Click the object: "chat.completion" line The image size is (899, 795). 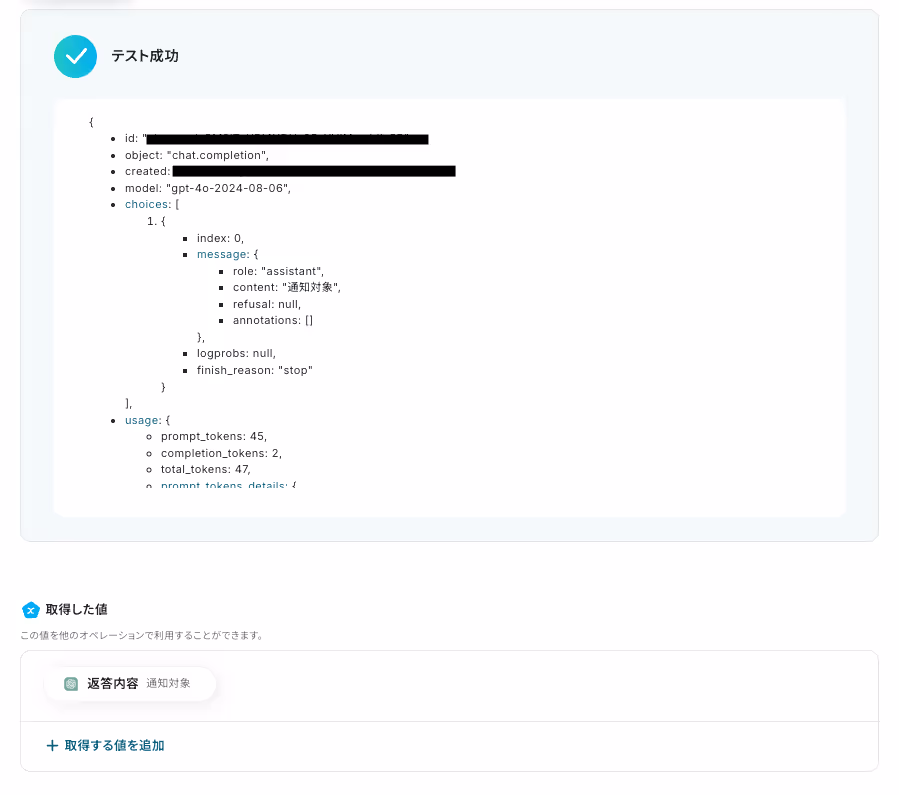pyautogui.click(x=197, y=155)
